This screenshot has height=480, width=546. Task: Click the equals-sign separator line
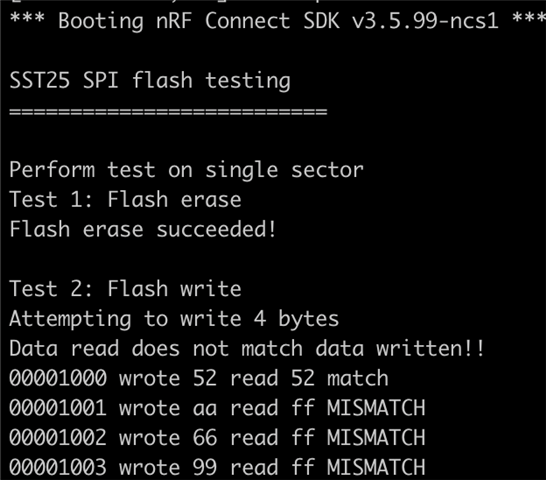[168, 111]
